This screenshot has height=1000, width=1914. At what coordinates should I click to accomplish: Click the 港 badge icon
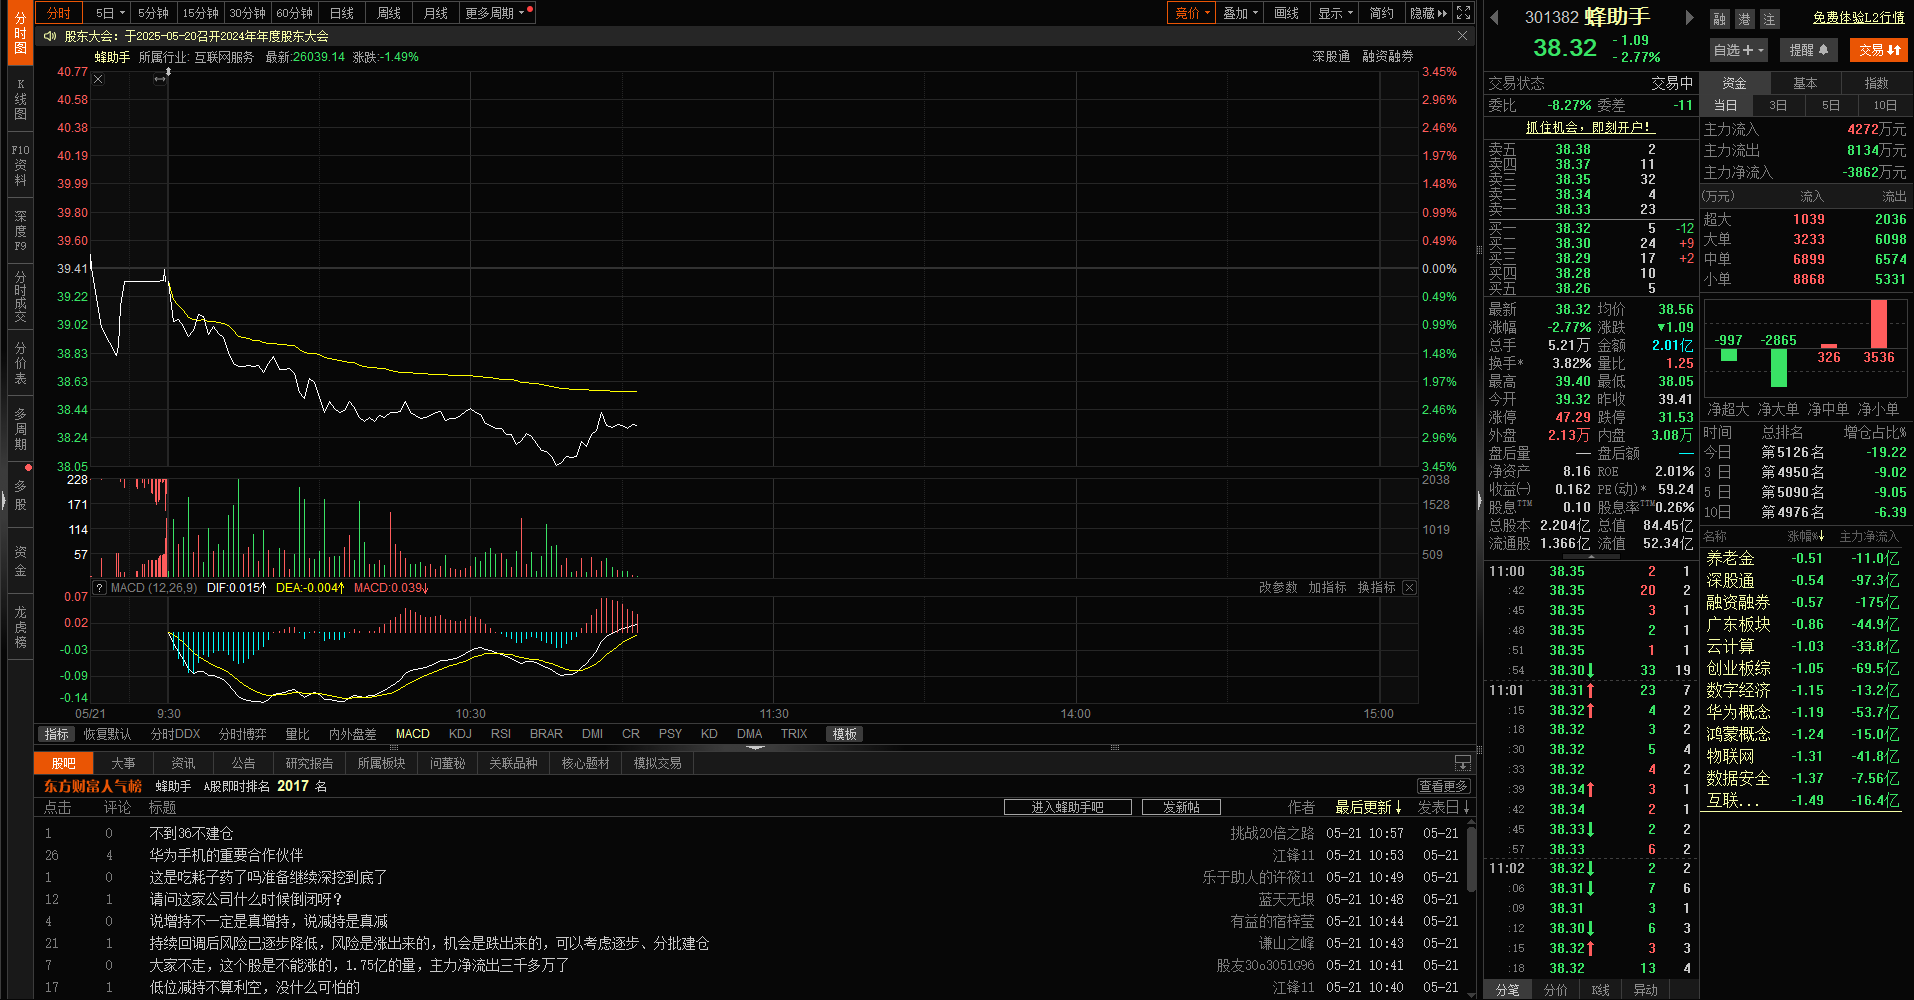coord(1744,19)
